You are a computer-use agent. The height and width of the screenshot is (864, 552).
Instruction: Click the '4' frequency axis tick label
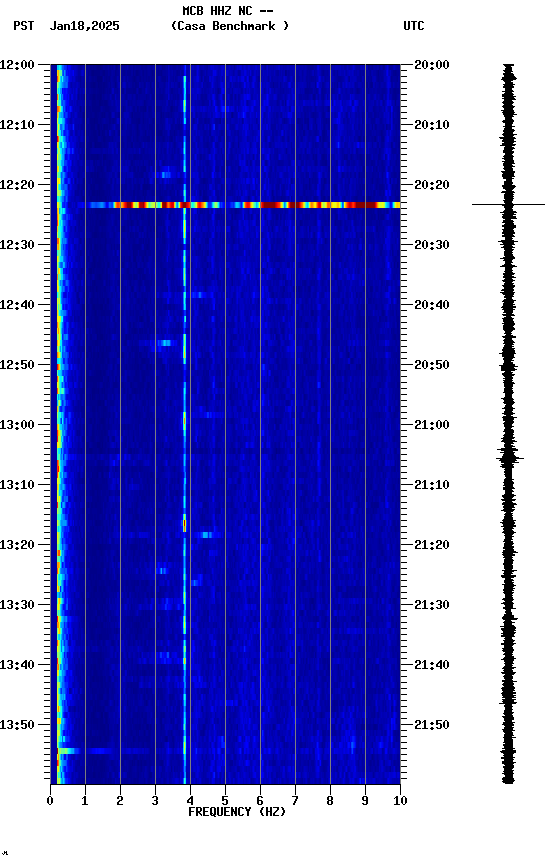coord(190,801)
